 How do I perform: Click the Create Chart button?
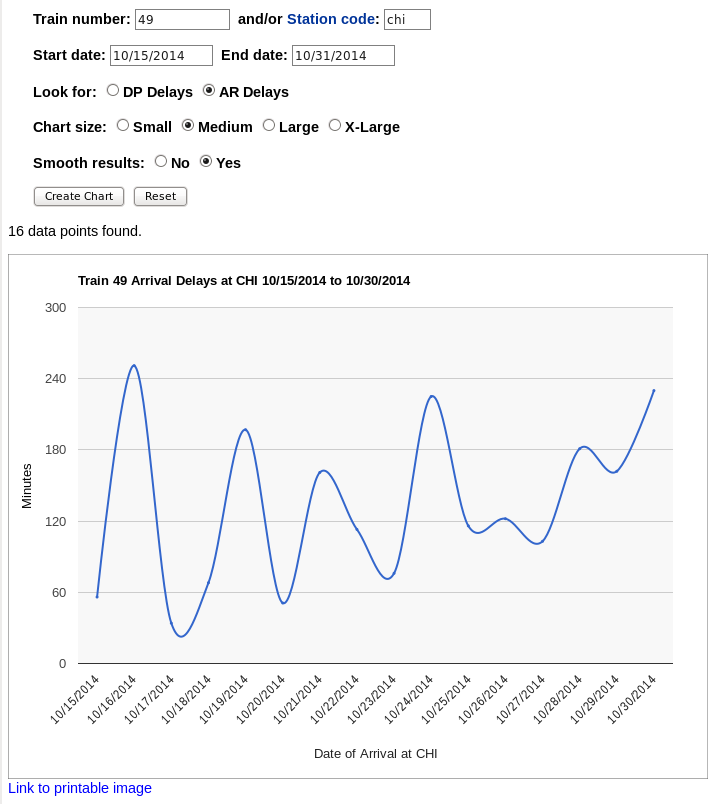[79, 196]
